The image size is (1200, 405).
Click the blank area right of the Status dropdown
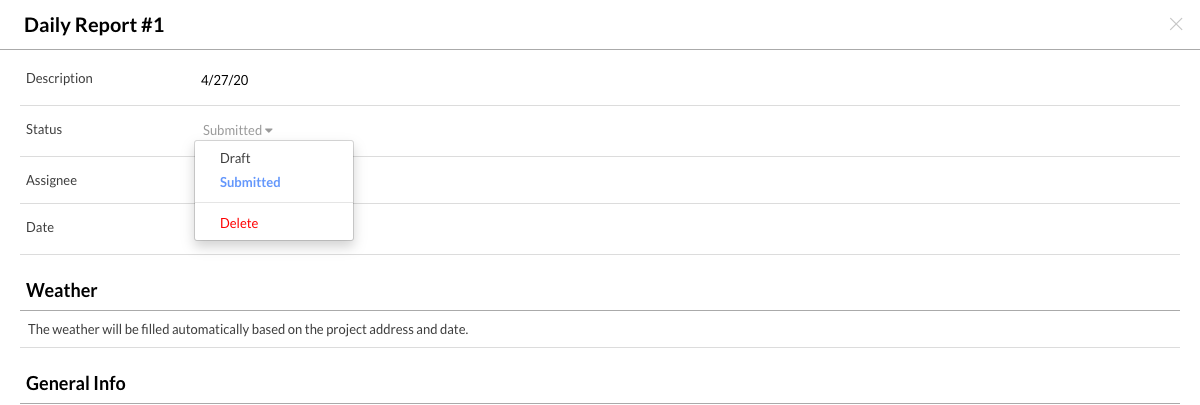click(x=700, y=130)
